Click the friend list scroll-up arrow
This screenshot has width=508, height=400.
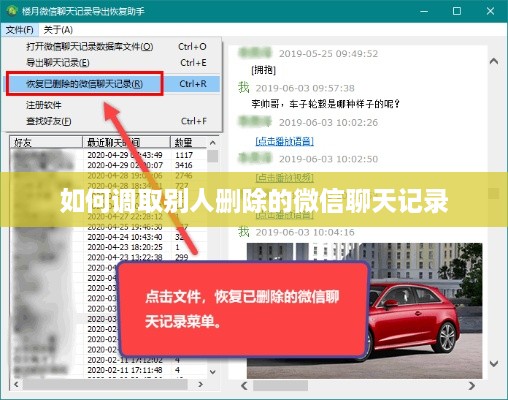point(213,143)
